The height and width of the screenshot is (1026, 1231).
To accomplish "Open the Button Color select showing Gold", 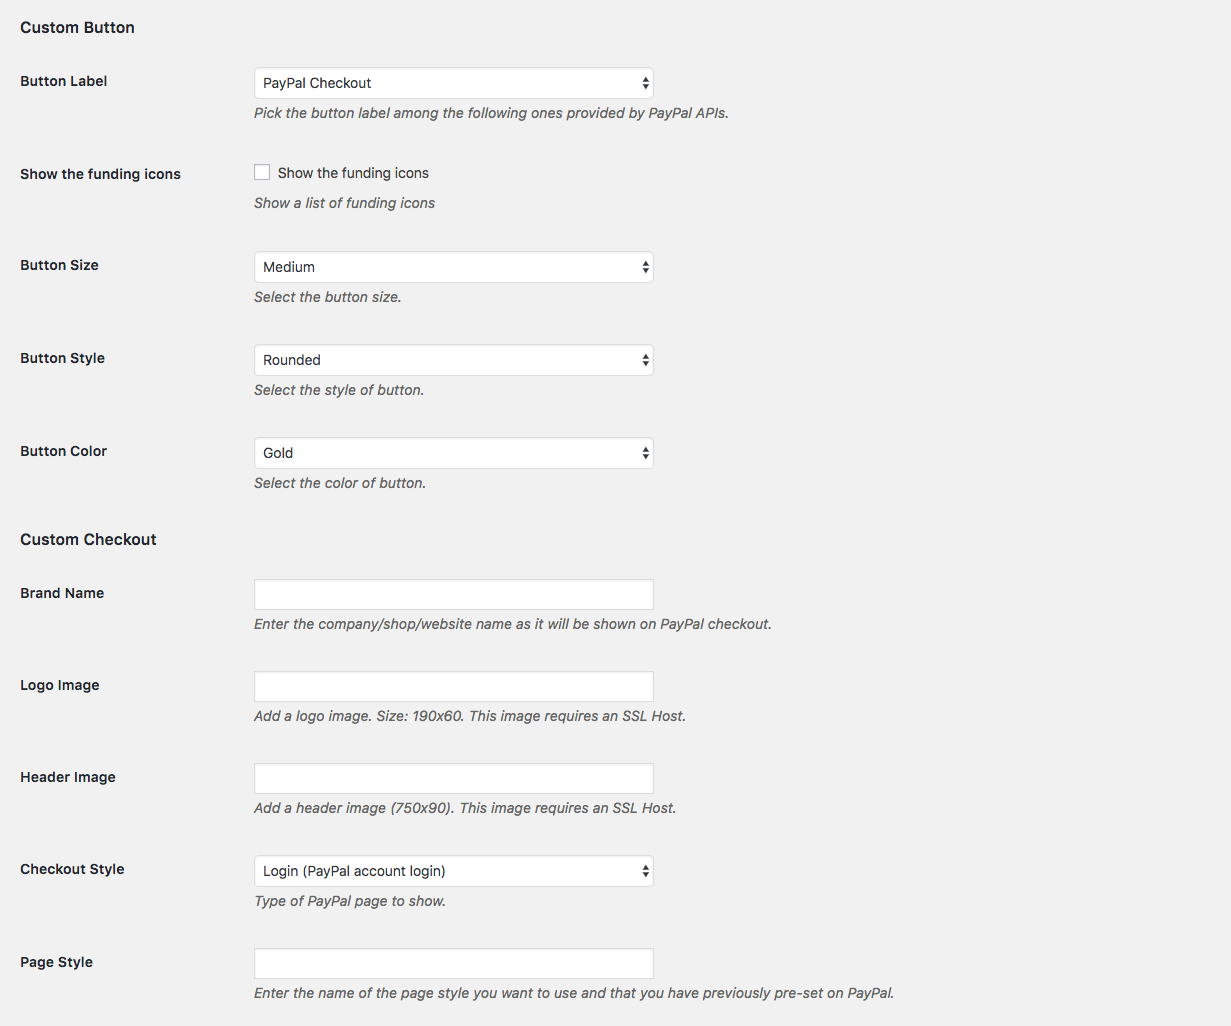I will click(x=453, y=453).
